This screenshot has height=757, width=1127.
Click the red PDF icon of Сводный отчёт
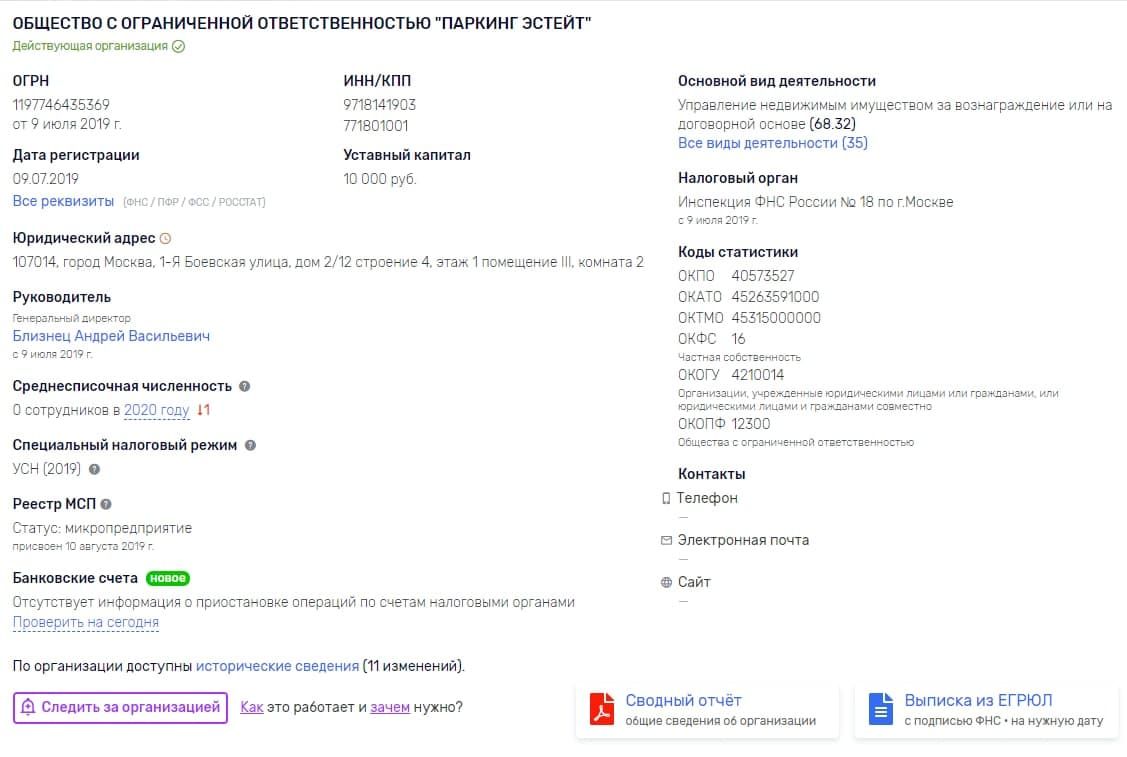(x=602, y=709)
